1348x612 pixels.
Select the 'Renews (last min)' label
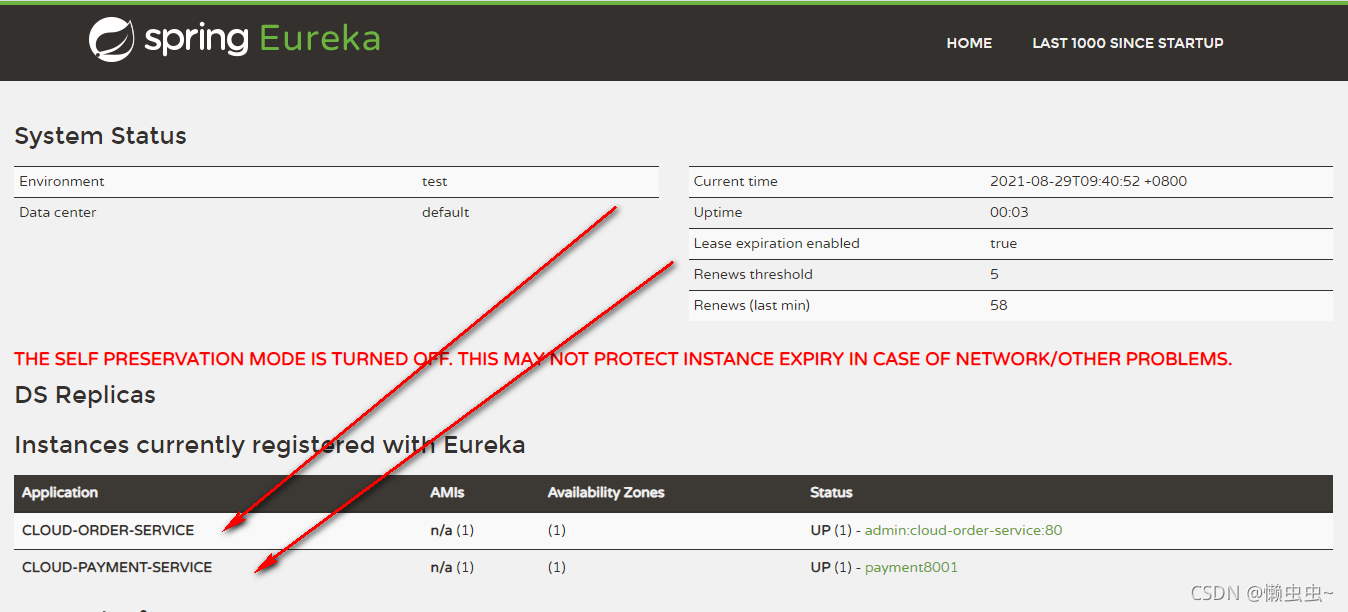[x=751, y=305]
